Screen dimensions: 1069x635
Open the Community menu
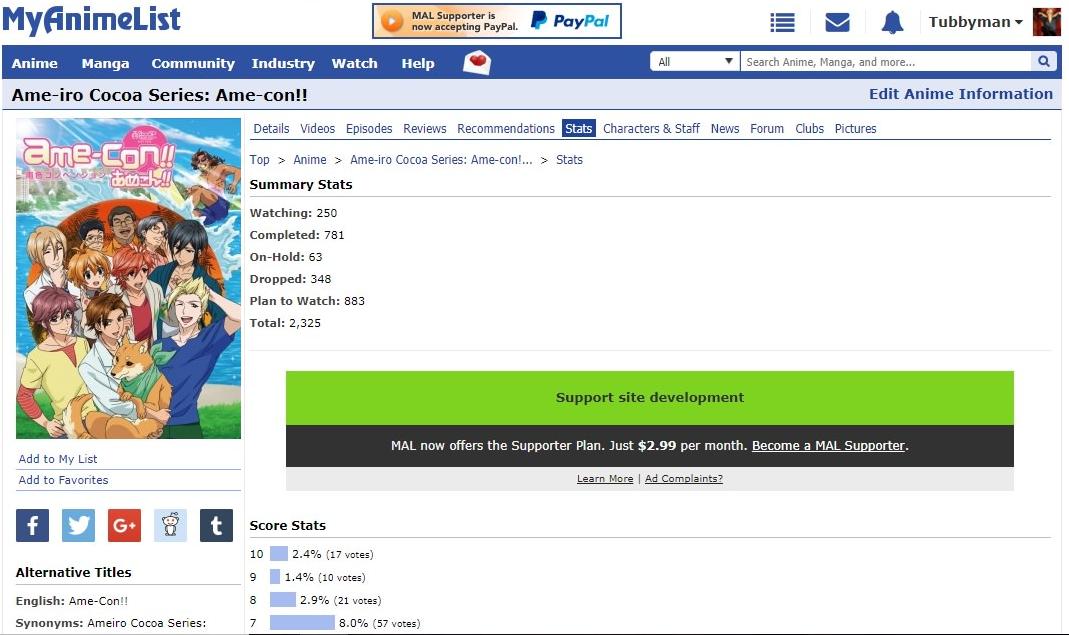tap(193, 63)
